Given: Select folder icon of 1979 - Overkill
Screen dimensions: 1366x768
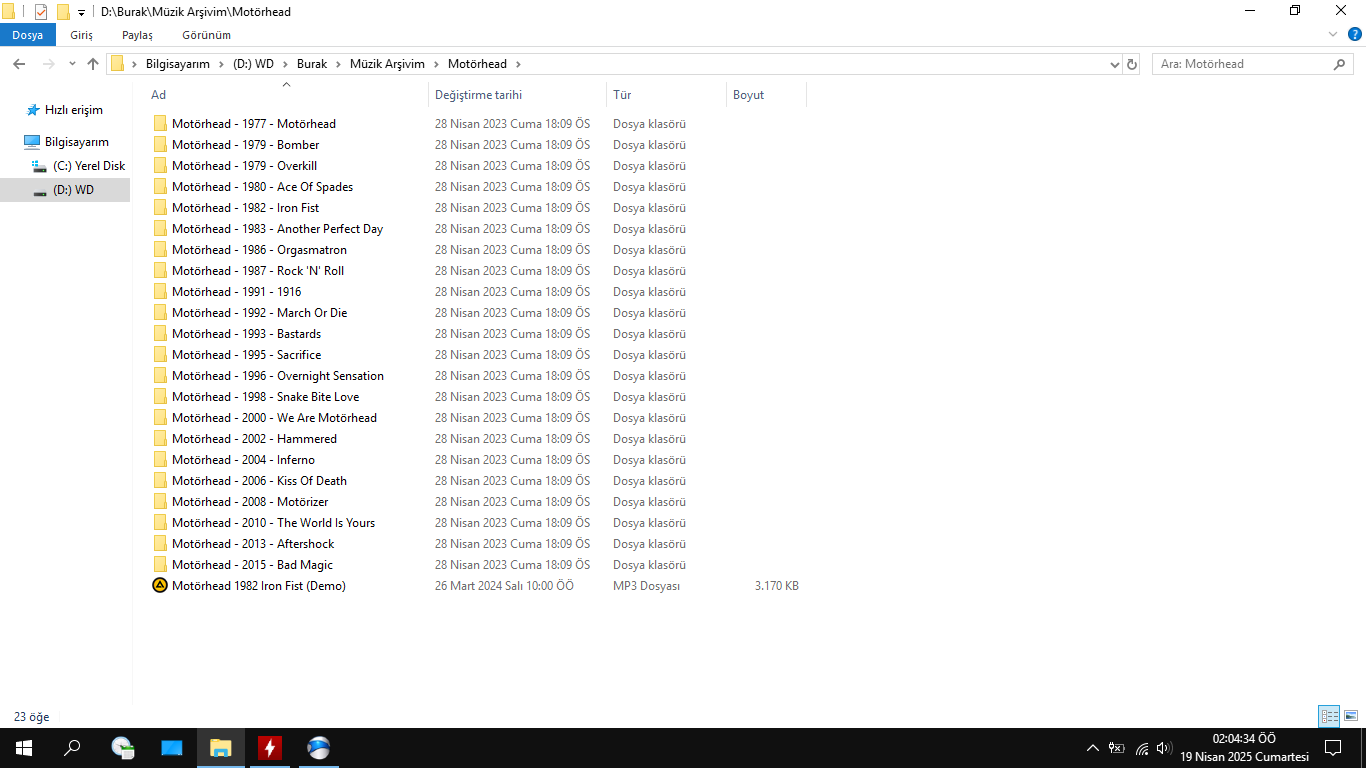Looking at the screenshot, I should [160, 166].
